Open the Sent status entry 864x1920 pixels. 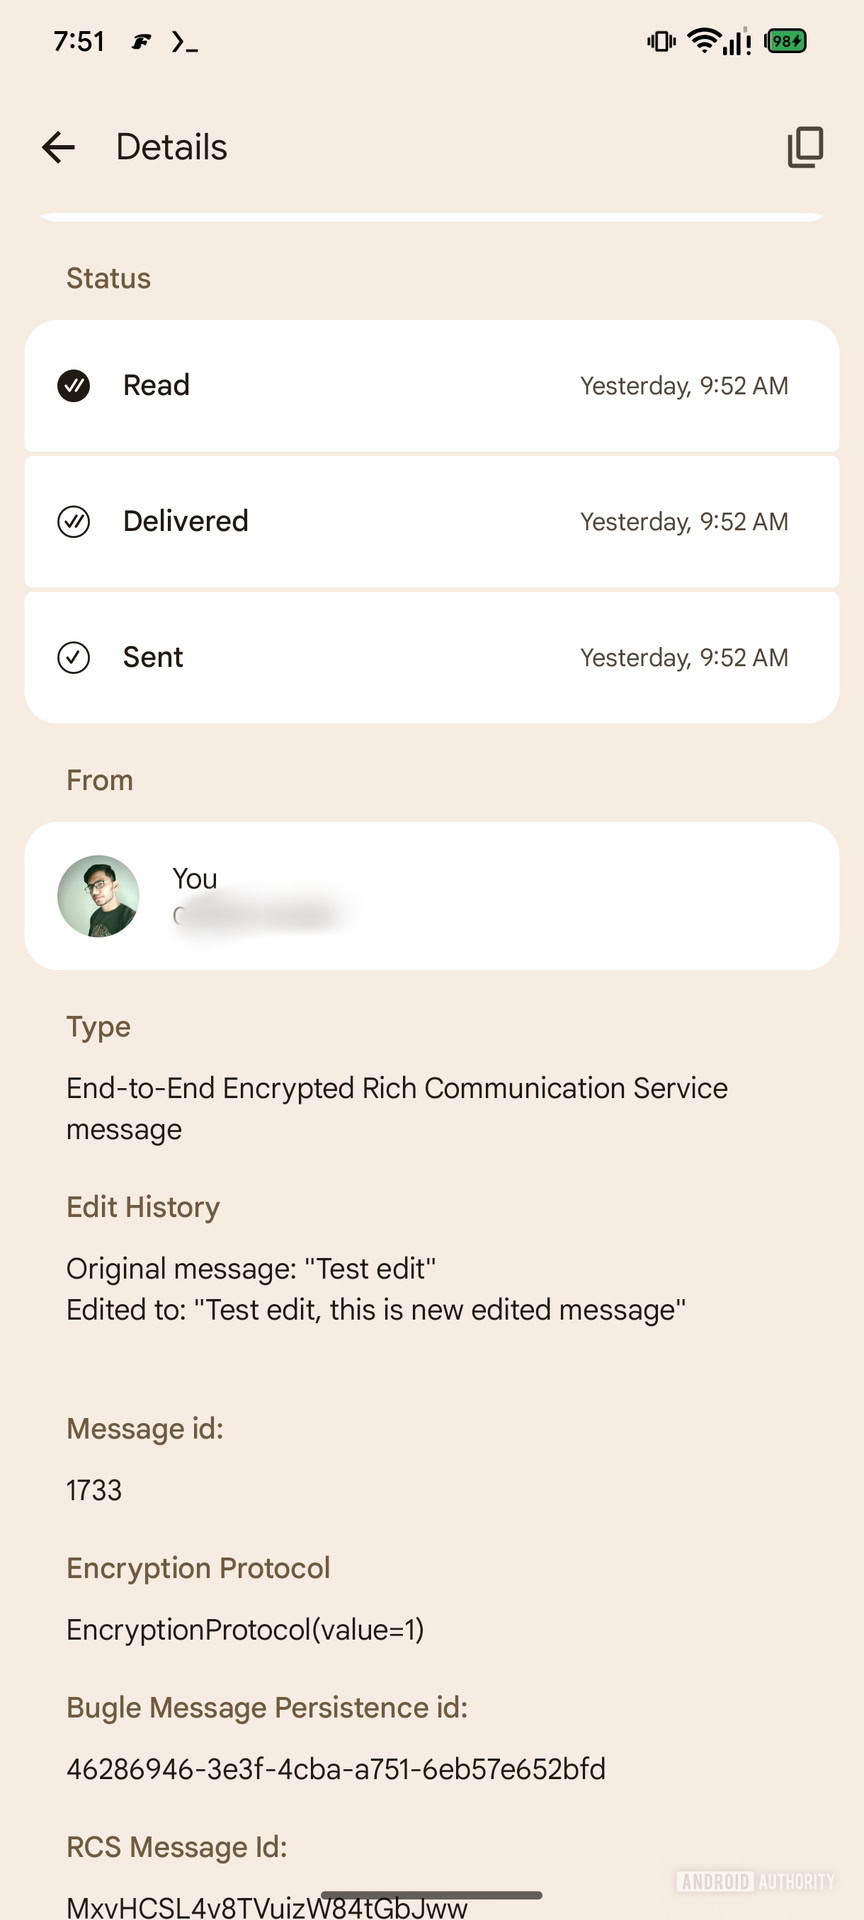point(432,658)
